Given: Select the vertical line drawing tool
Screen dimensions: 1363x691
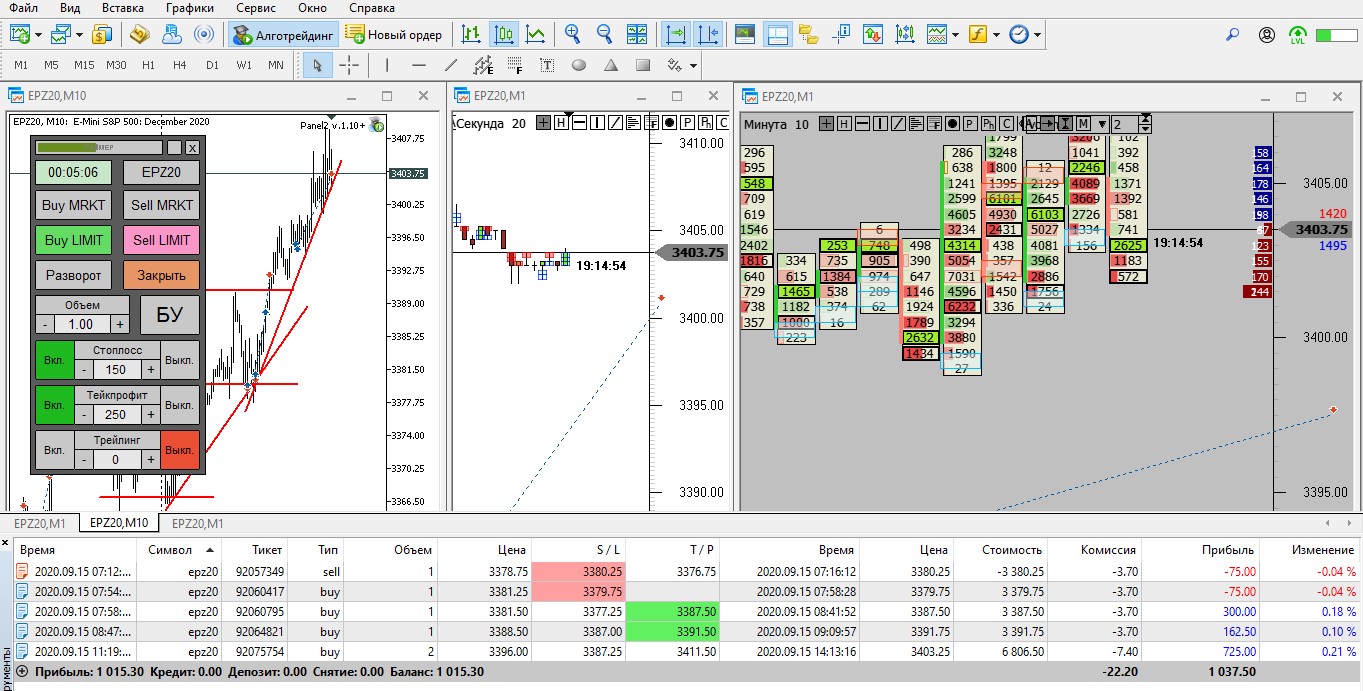Looking at the screenshot, I should (x=387, y=65).
